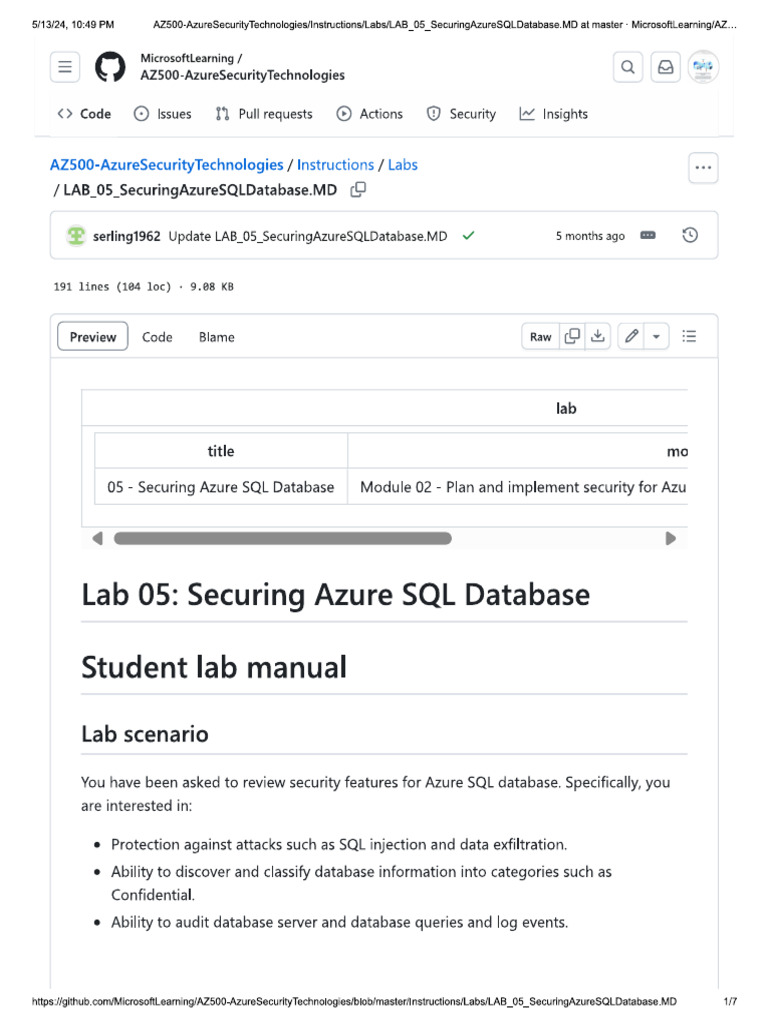Switch to Preview view
Viewport: 768px width, 1024px height.
[x=93, y=337]
